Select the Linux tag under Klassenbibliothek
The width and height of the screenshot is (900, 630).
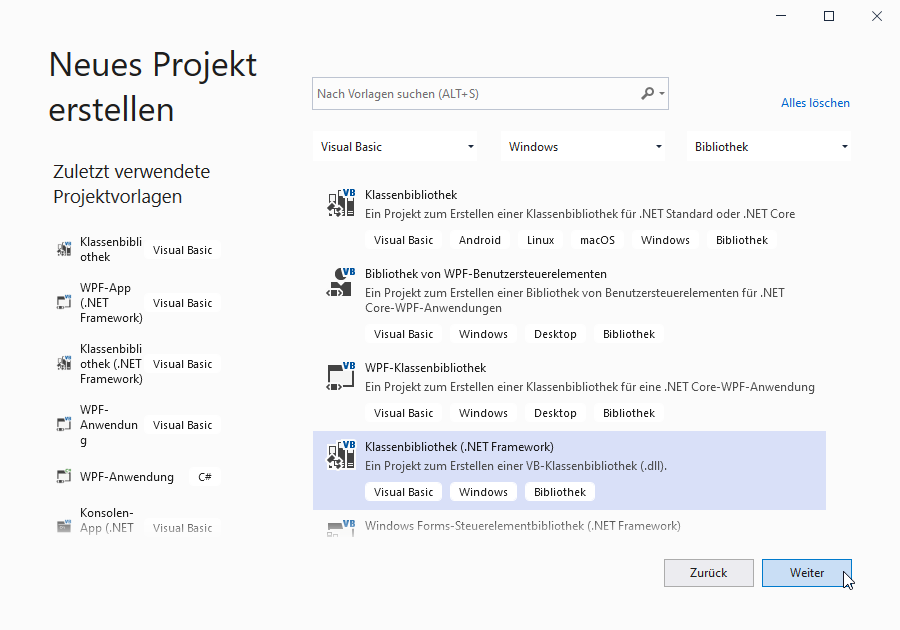(540, 239)
